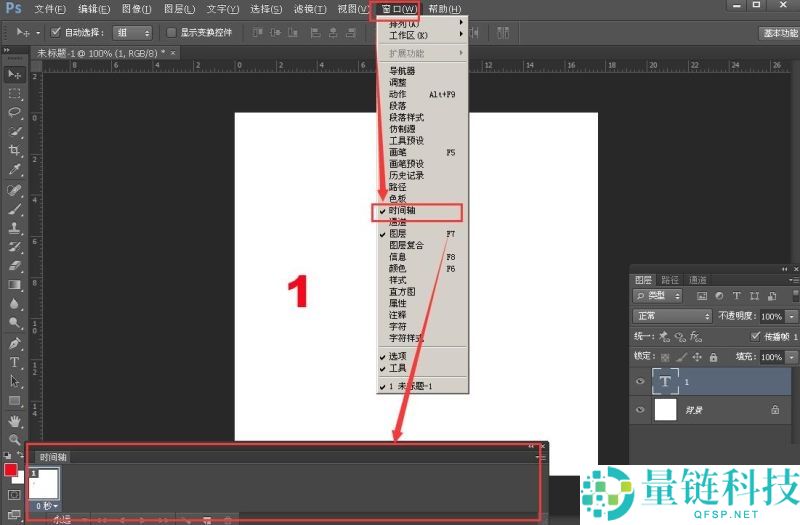This screenshot has width=800, height=525.
Task: Select the first frame thumbnail in timeline
Action: pos(44,484)
